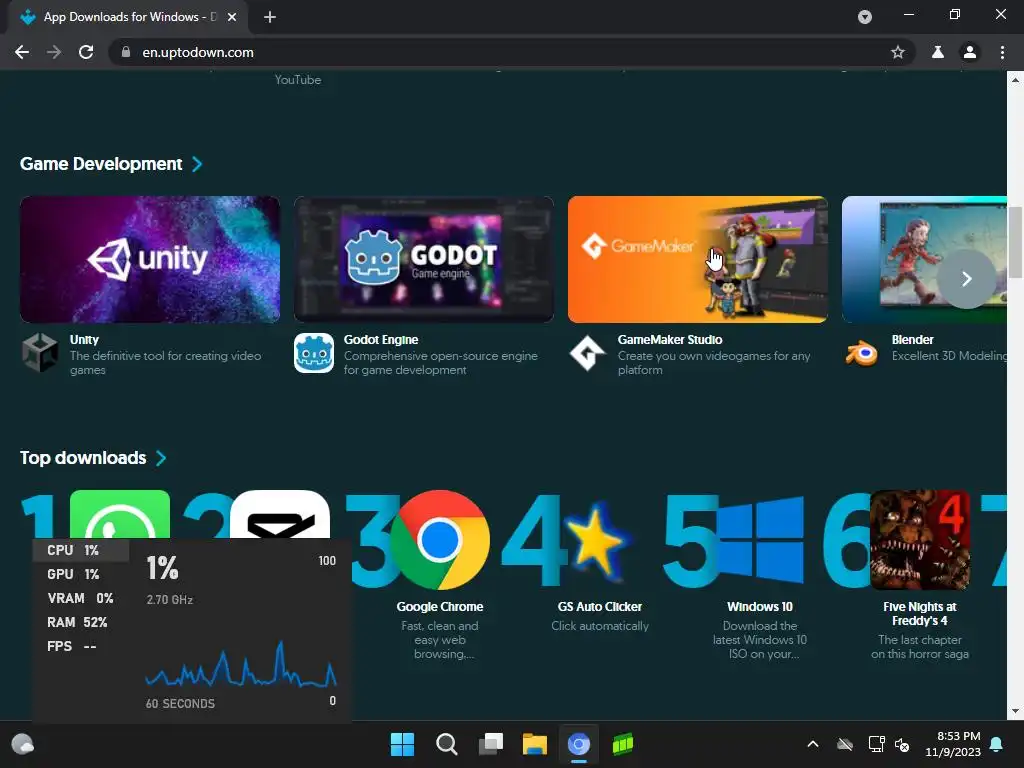Open the Godot Engine banner thumbnail
Viewport: 1024px width, 768px height.
[424, 259]
